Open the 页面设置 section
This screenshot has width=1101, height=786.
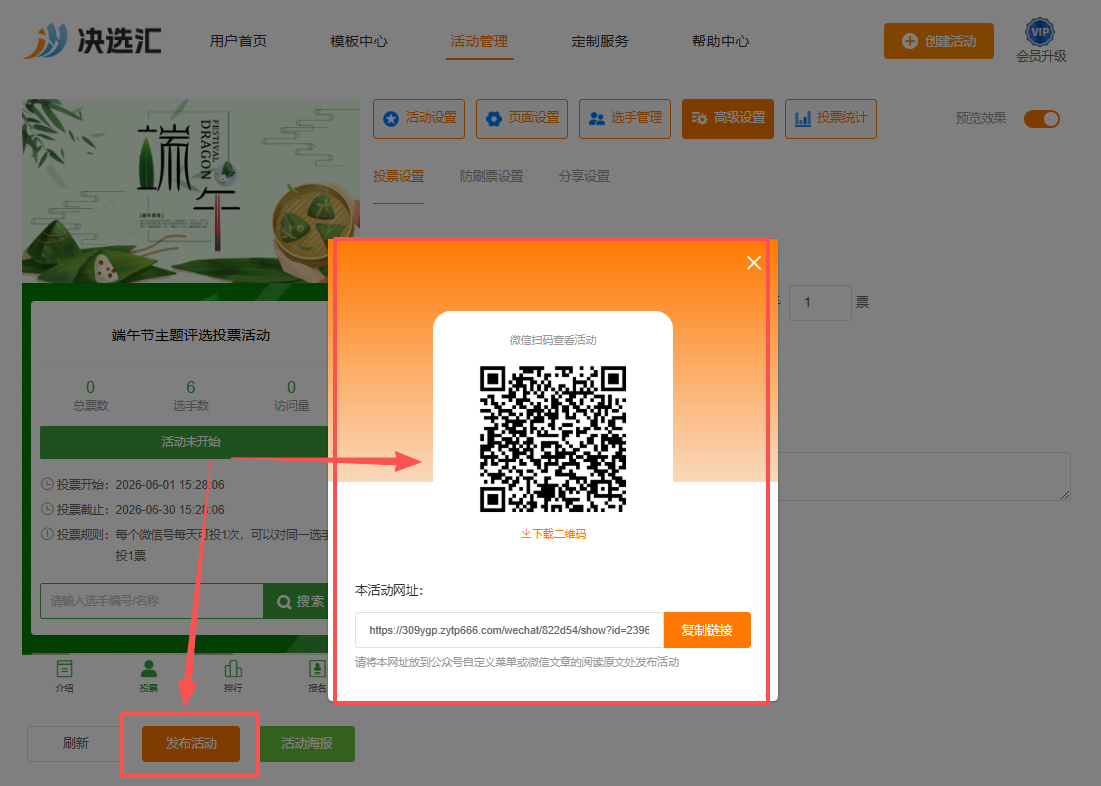pos(522,119)
